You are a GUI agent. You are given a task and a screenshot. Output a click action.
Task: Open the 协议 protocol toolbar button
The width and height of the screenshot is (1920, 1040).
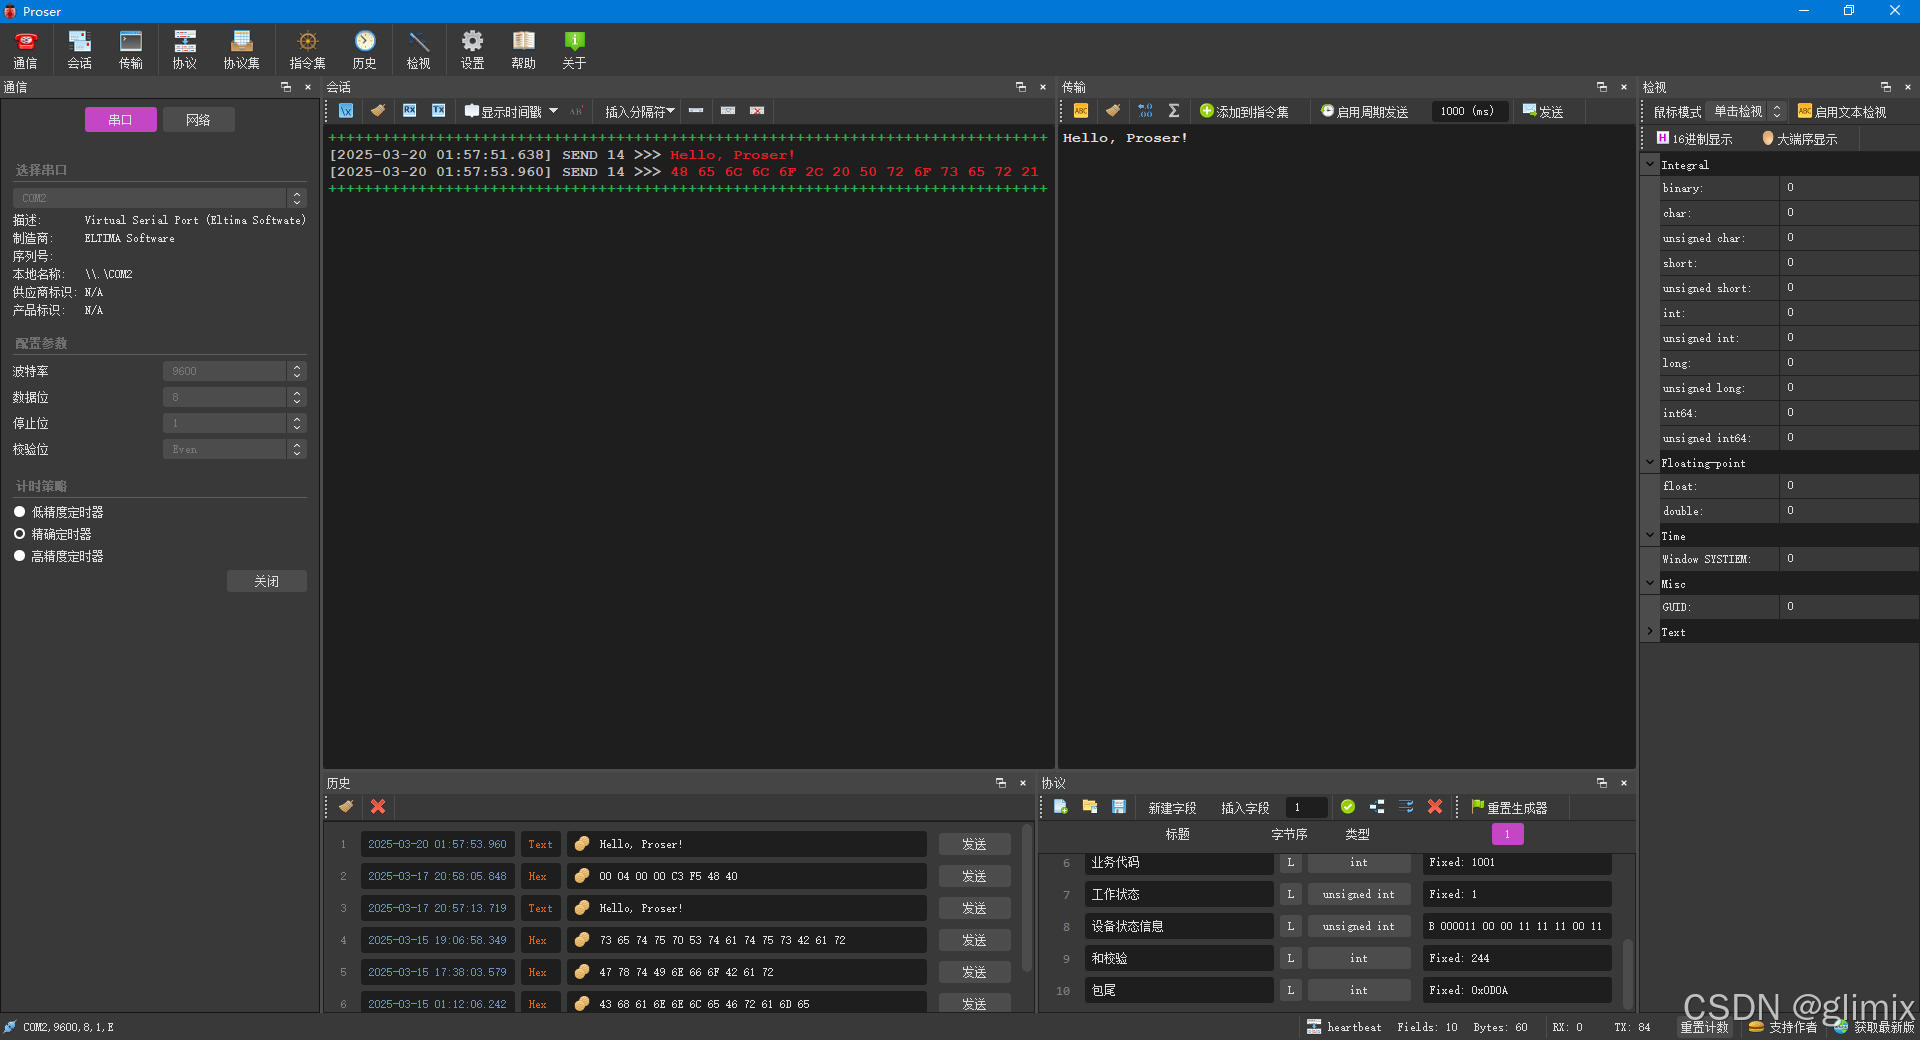[185, 50]
